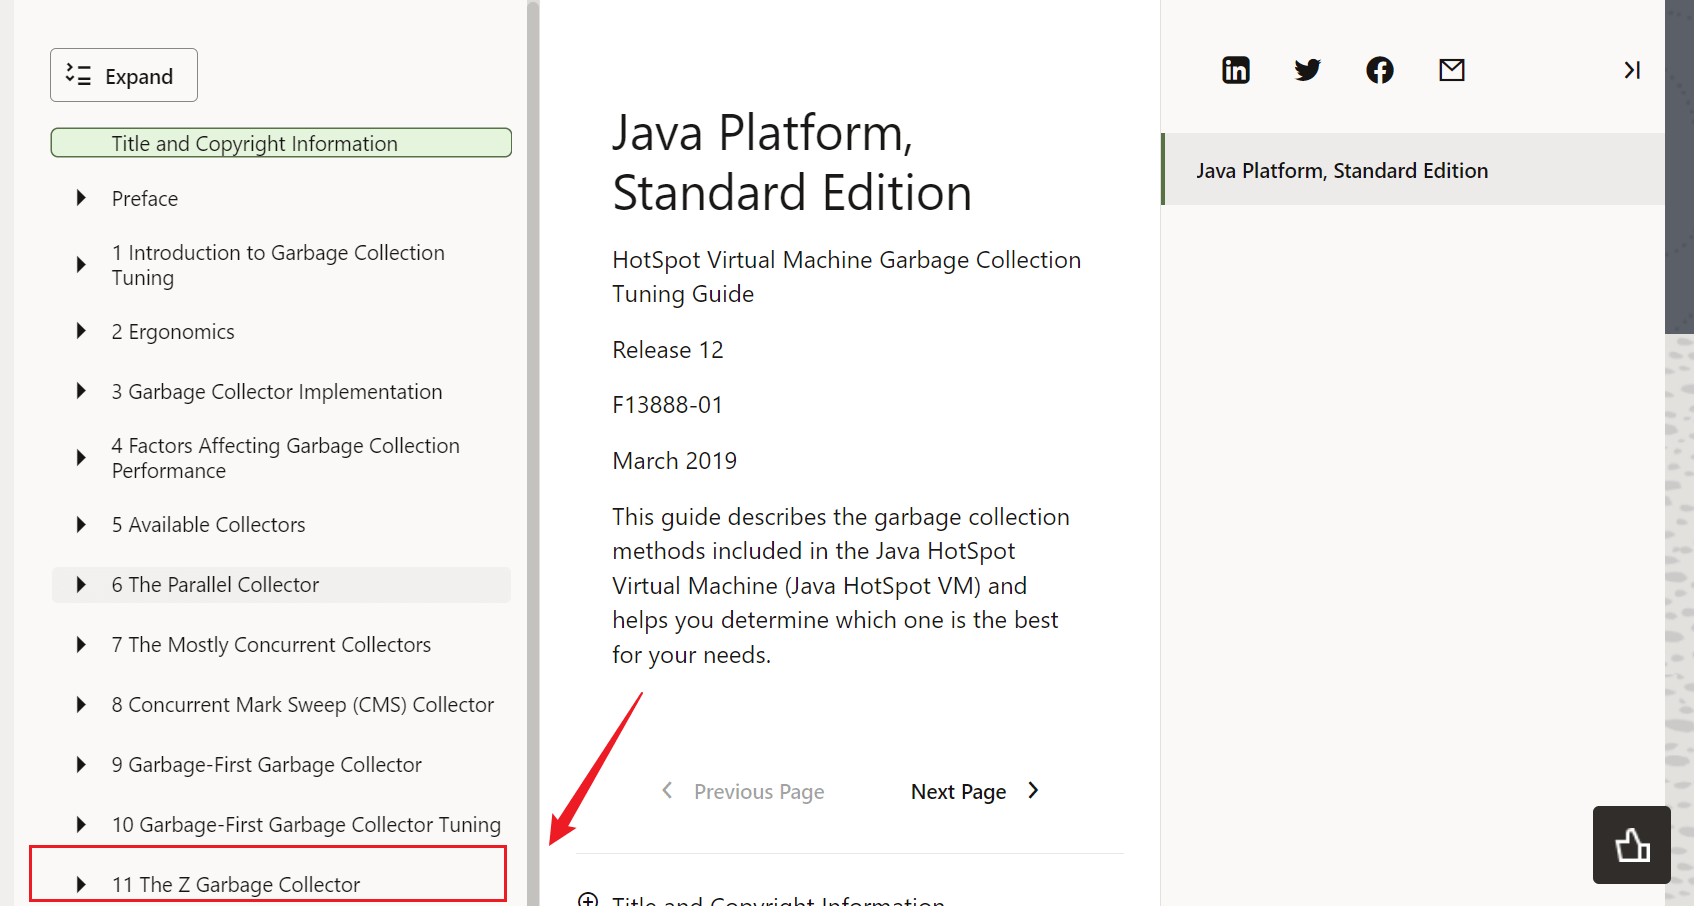Go to Next Page link
The image size is (1694, 906).
958,792
